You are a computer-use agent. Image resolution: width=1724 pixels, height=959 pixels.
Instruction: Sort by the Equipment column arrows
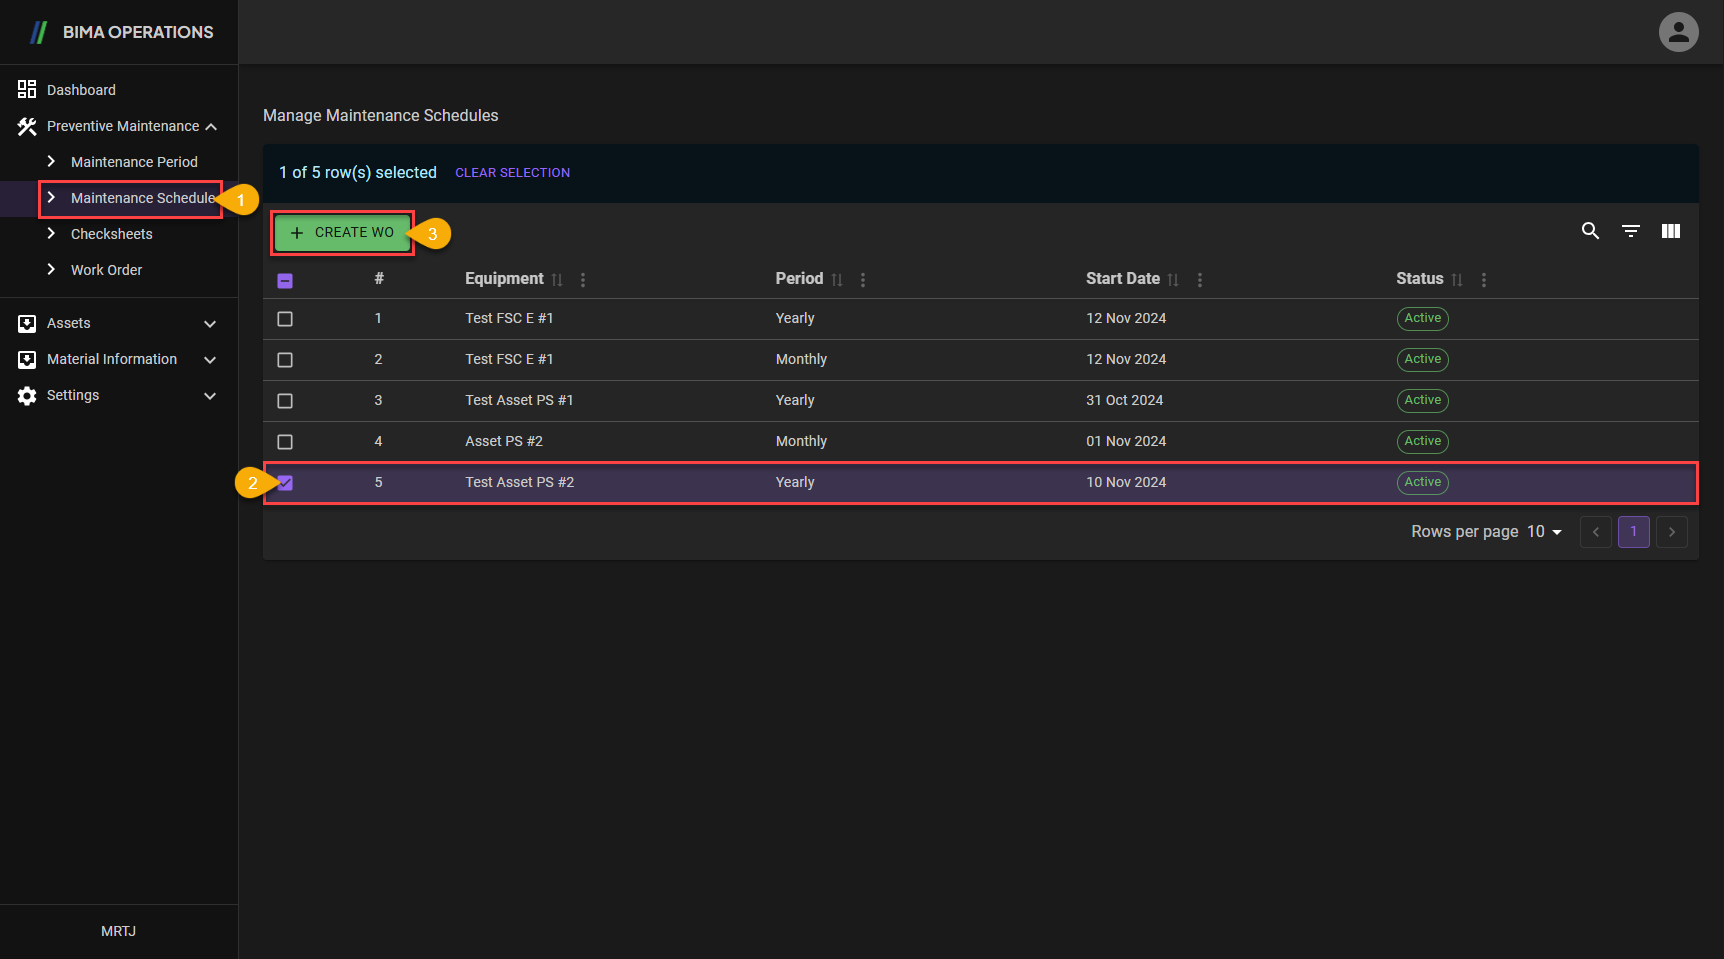coord(557,280)
